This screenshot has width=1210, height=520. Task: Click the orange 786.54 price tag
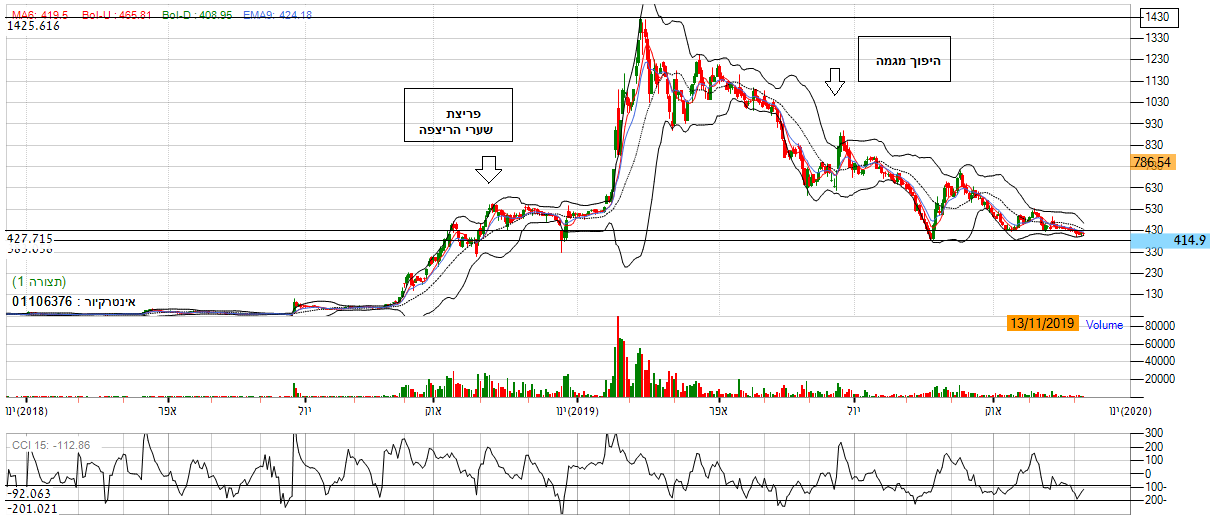(x=1151, y=161)
